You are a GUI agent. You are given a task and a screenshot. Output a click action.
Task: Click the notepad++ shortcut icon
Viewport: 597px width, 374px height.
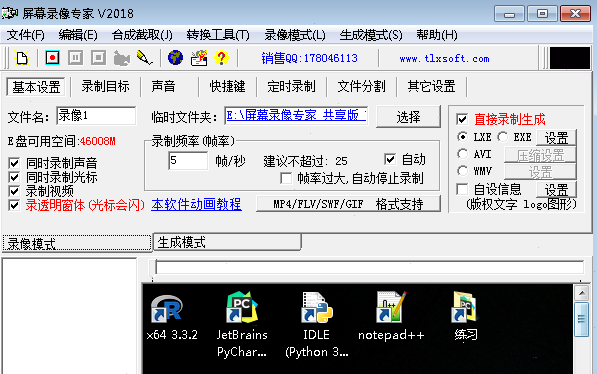point(391,307)
